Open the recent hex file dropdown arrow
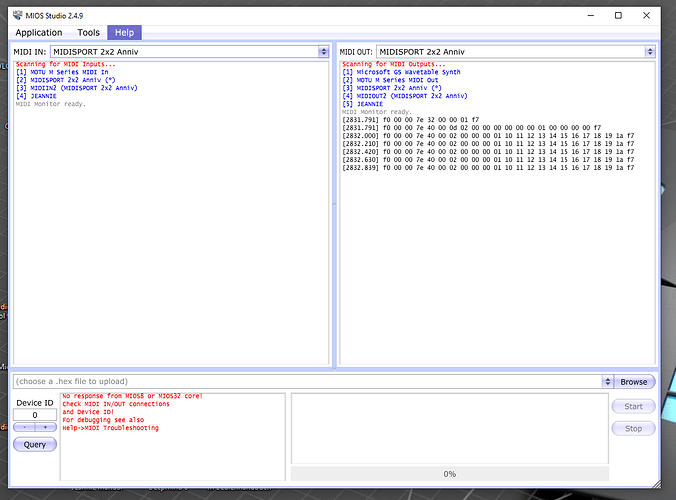 [x=607, y=381]
